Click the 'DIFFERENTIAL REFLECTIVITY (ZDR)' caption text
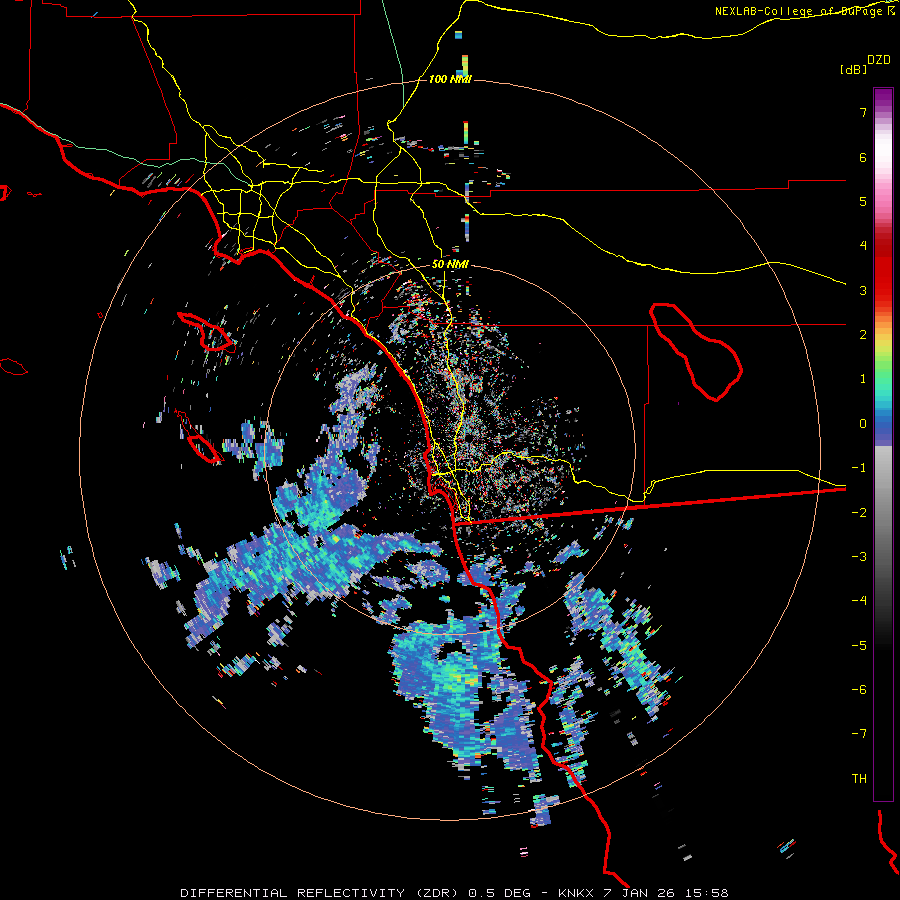 pyautogui.click(x=319, y=893)
